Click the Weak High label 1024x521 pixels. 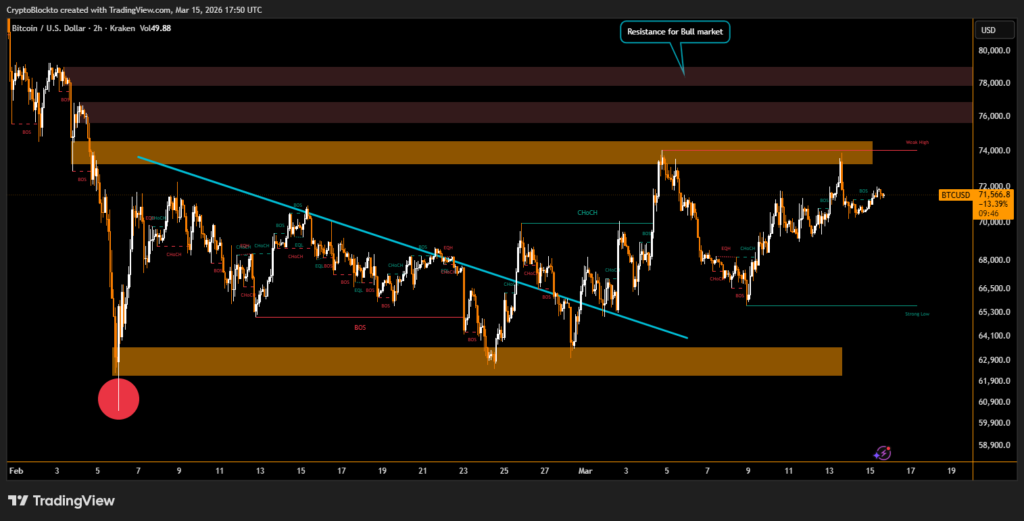[917, 143]
